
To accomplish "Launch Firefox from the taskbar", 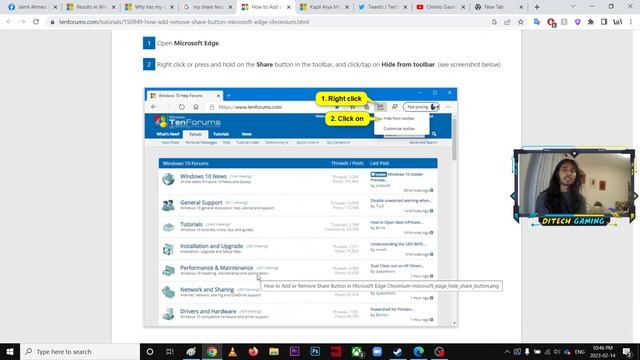I will click(253, 351).
